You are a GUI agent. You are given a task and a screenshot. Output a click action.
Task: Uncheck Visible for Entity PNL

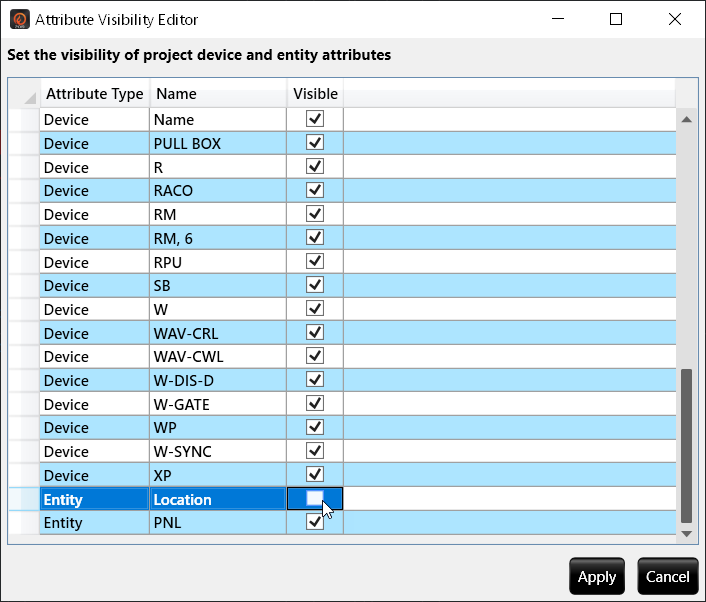(315, 522)
